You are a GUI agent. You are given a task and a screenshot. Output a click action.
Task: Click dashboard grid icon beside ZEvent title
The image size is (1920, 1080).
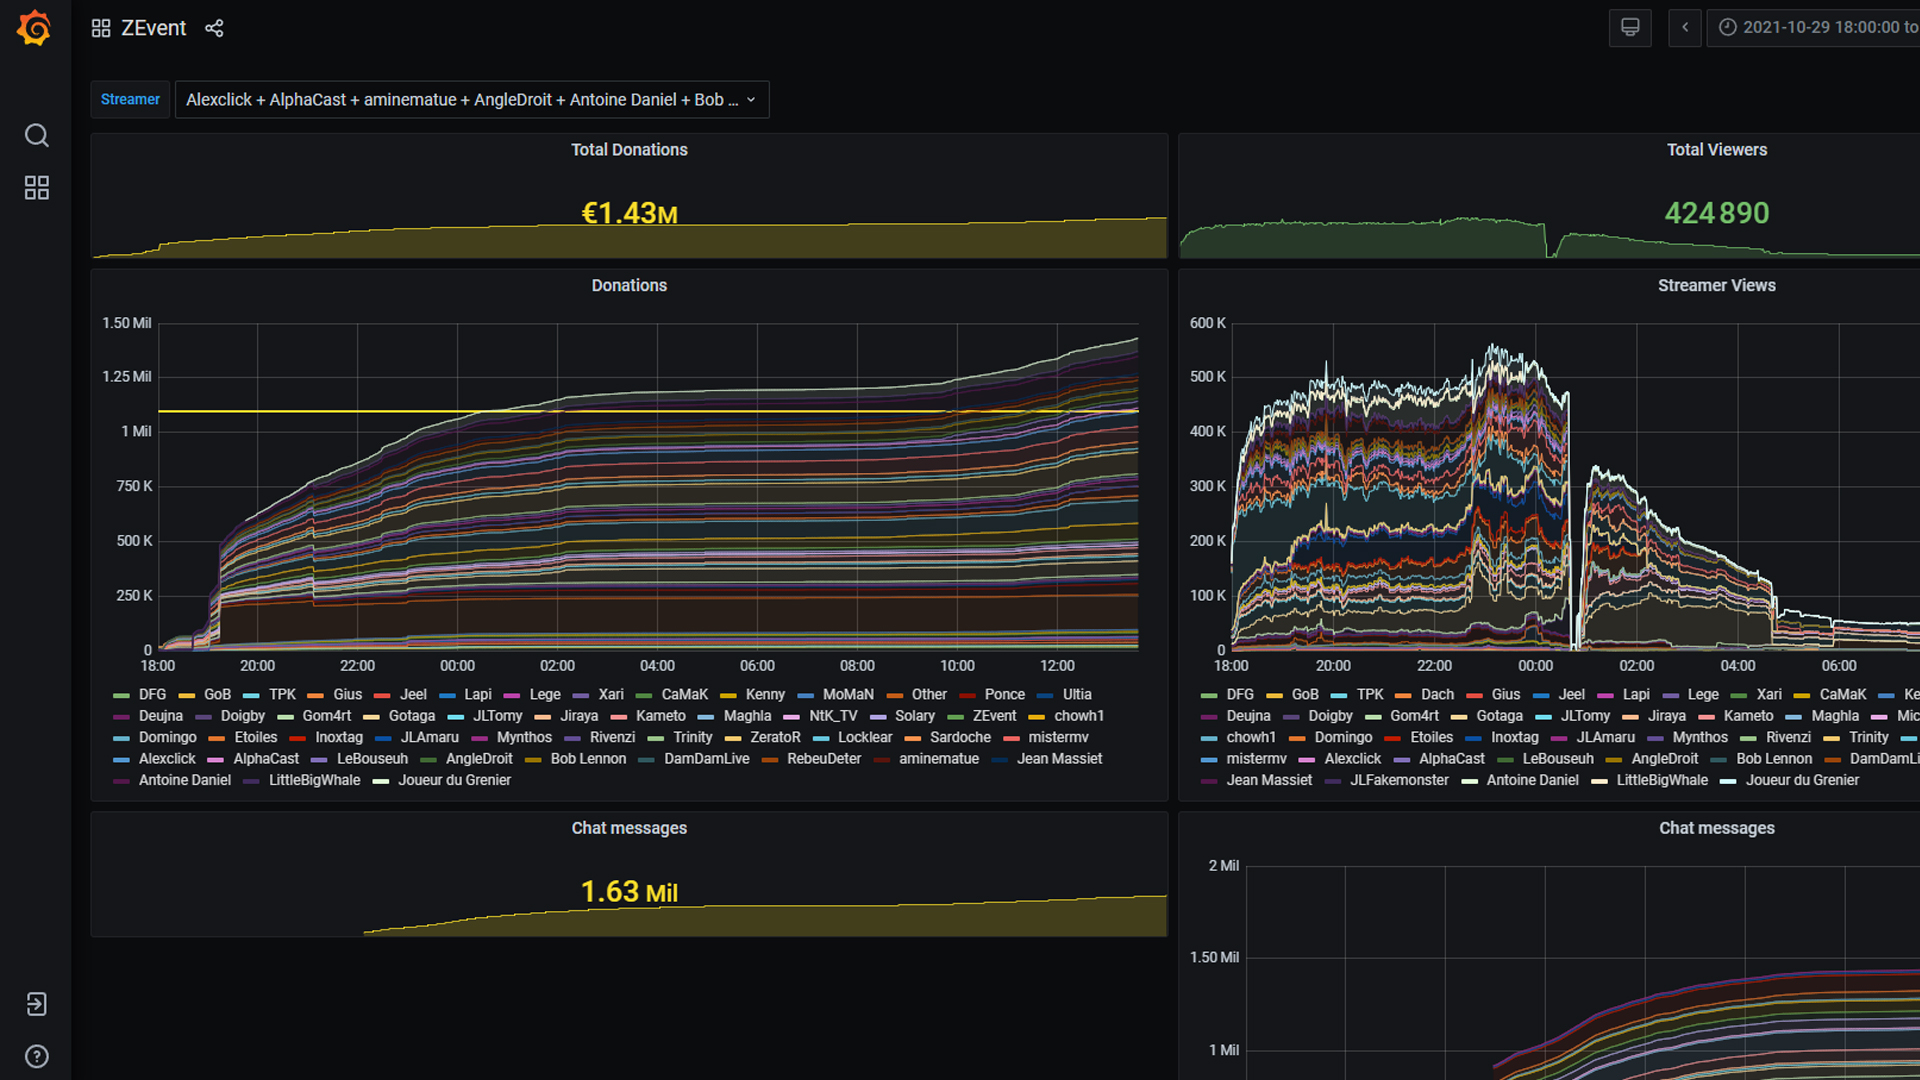[101, 28]
